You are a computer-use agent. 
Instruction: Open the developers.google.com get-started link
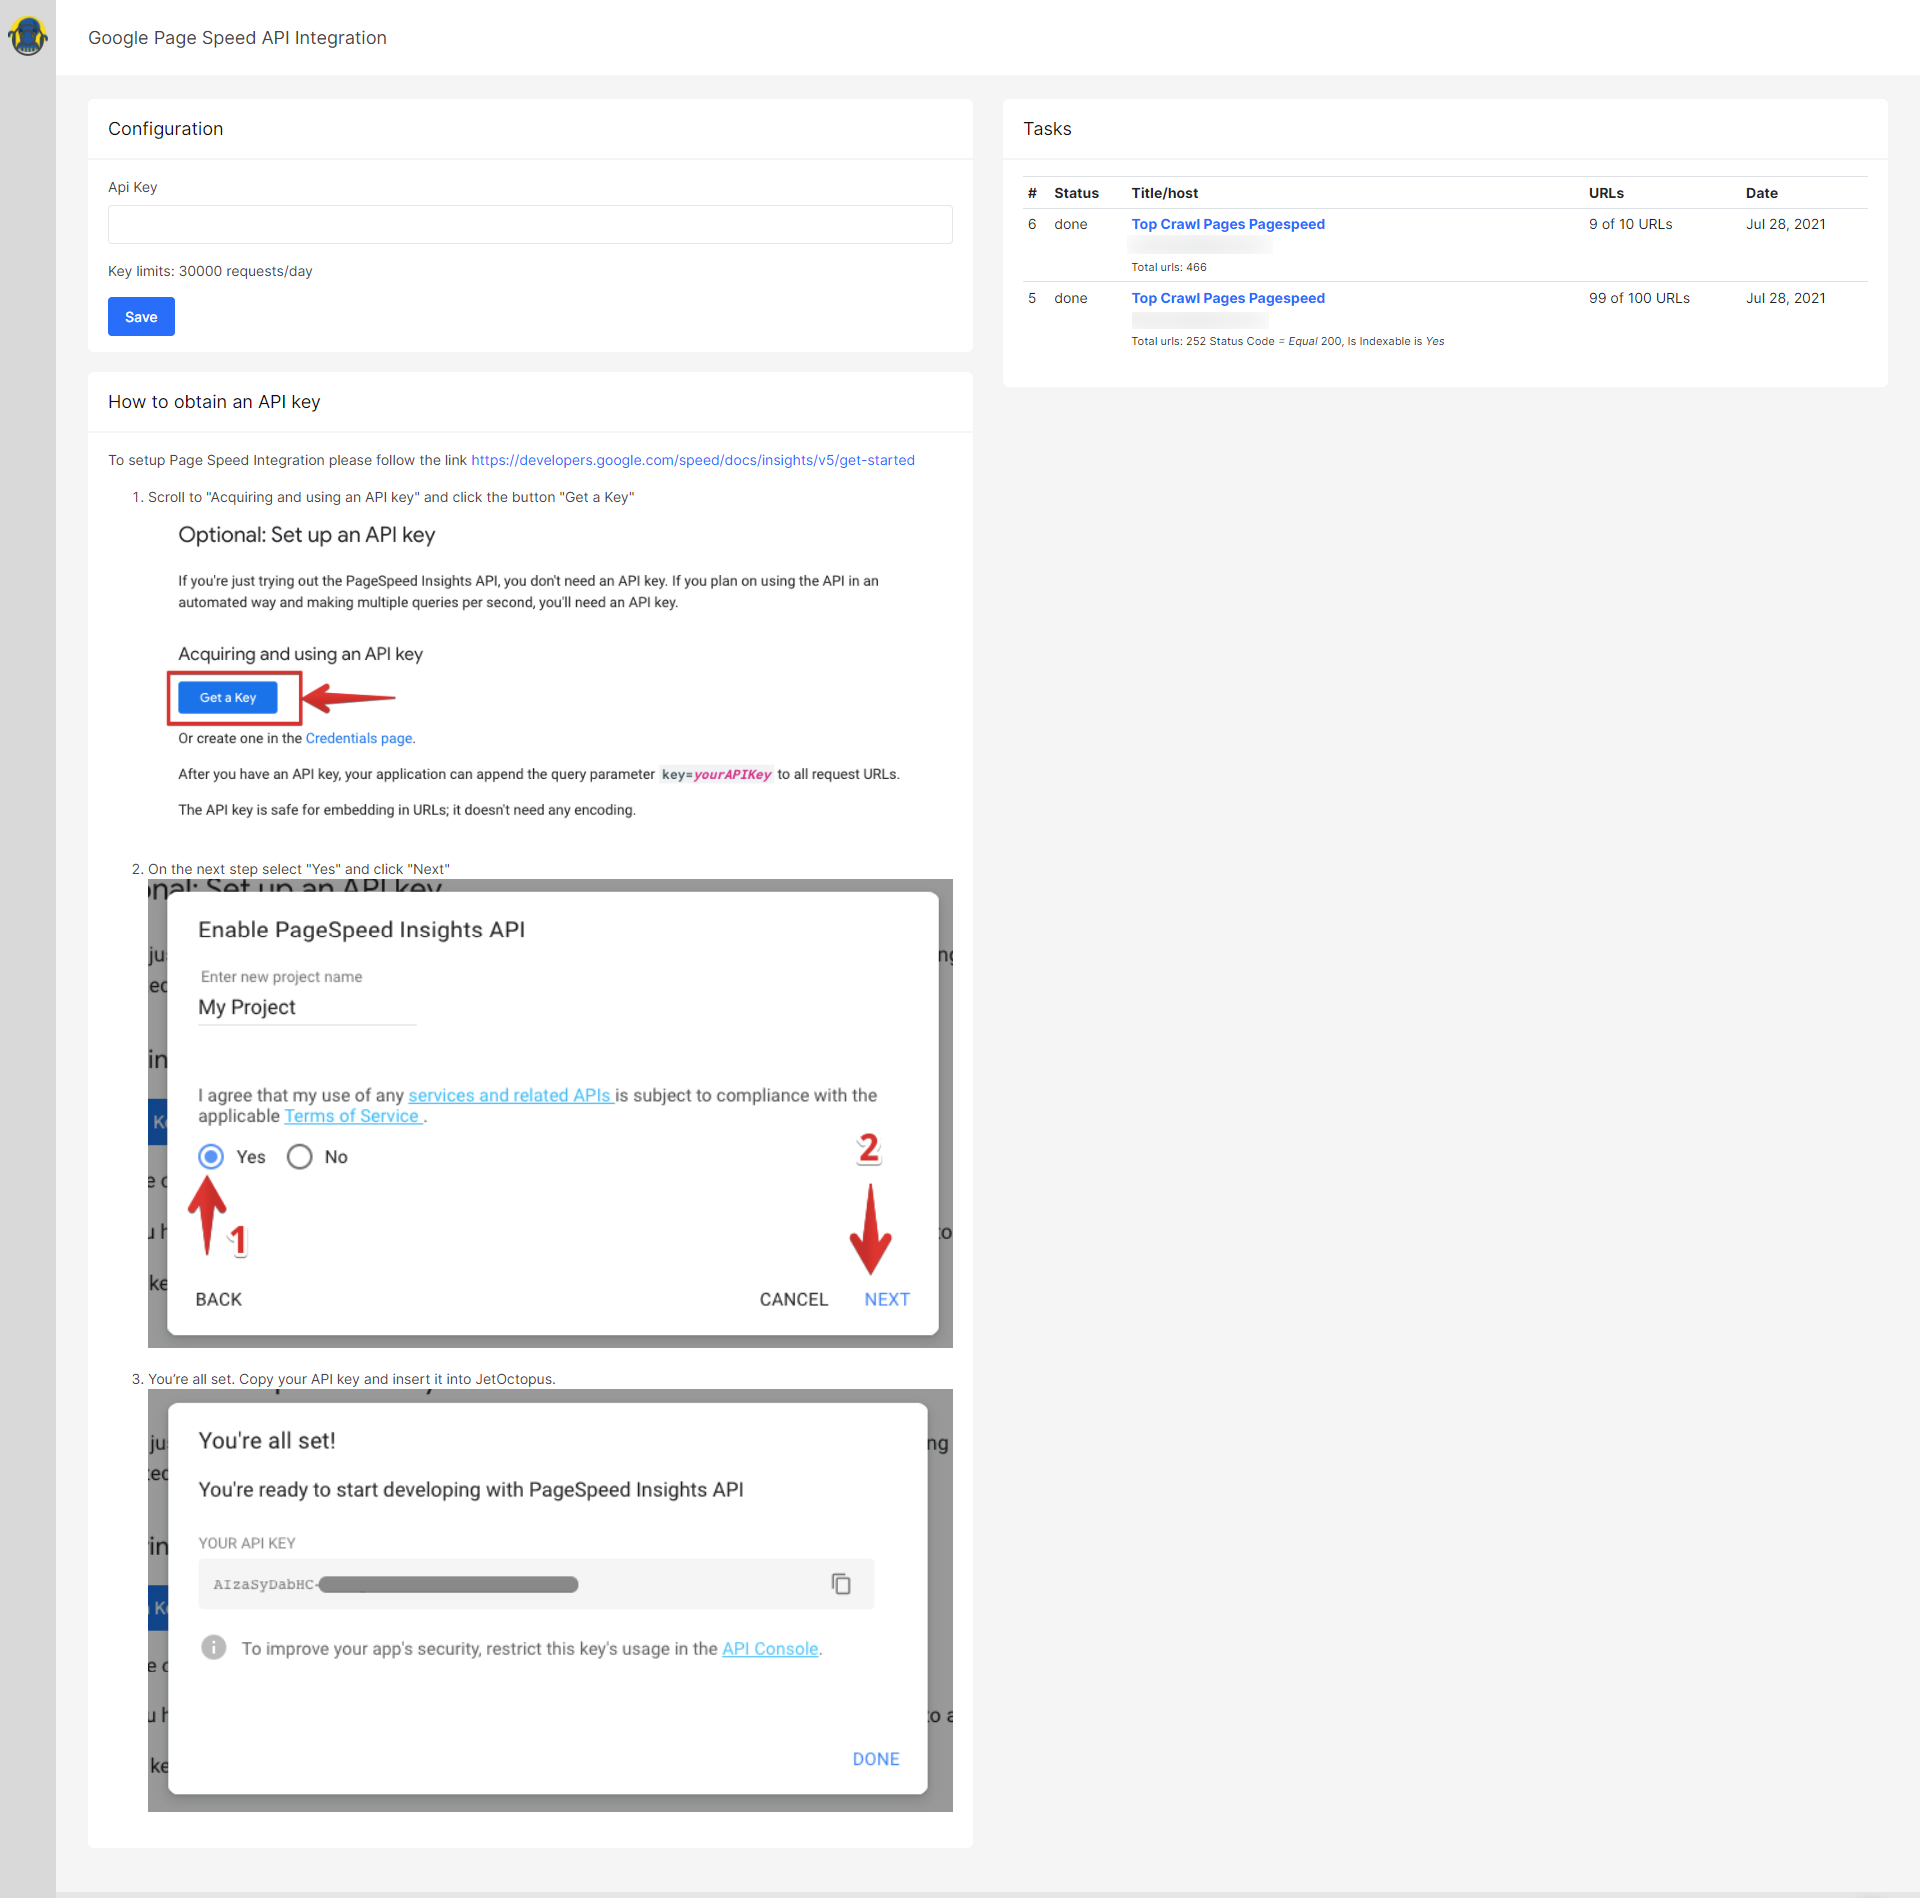pyautogui.click(x=693, y=460)
